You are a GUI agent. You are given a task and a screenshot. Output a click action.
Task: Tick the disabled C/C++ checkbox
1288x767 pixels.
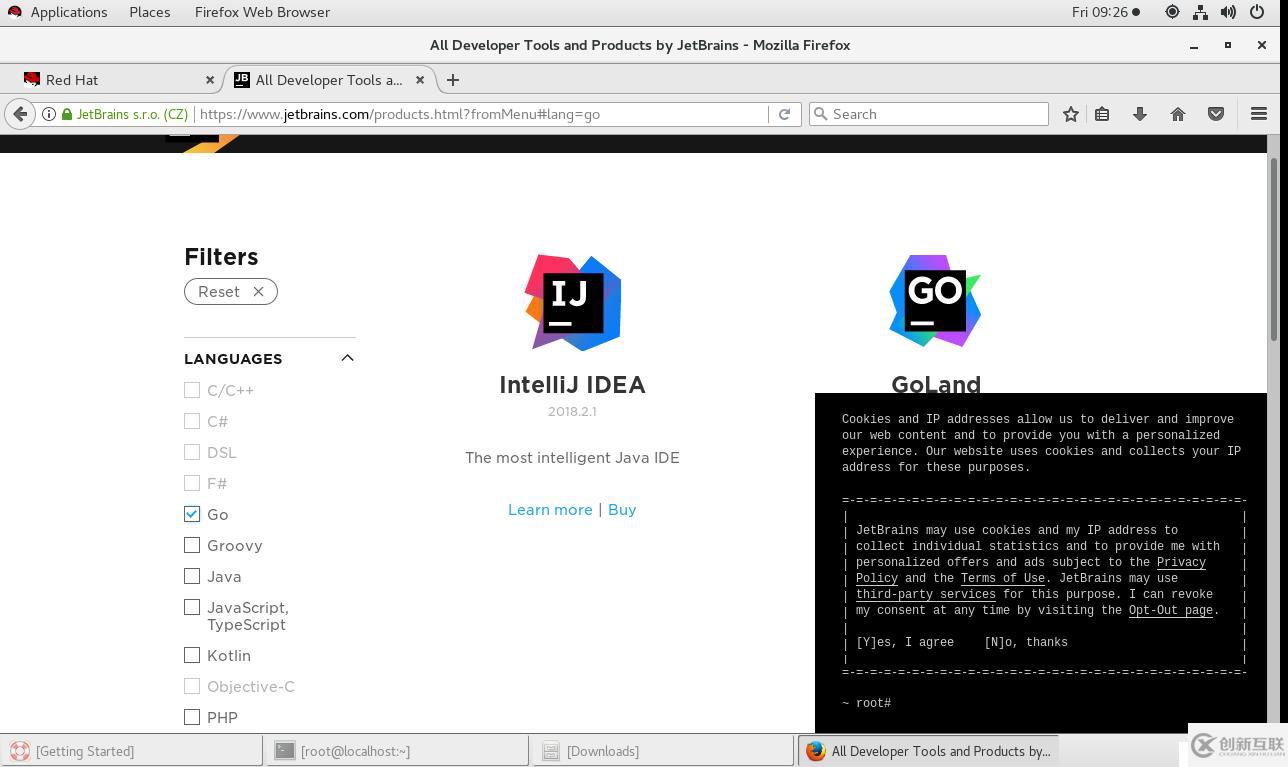point(192,390)
